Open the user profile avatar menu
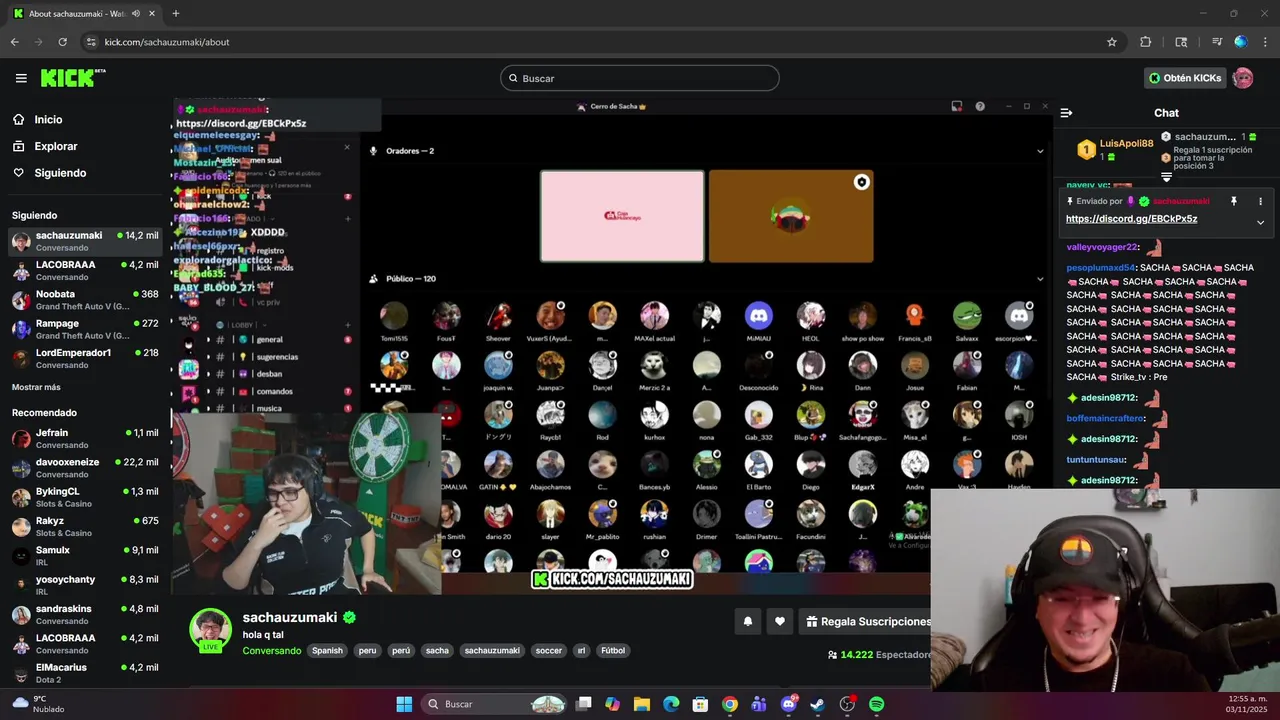Viewport: 1280px width, 720px height. pos(1243,78)
